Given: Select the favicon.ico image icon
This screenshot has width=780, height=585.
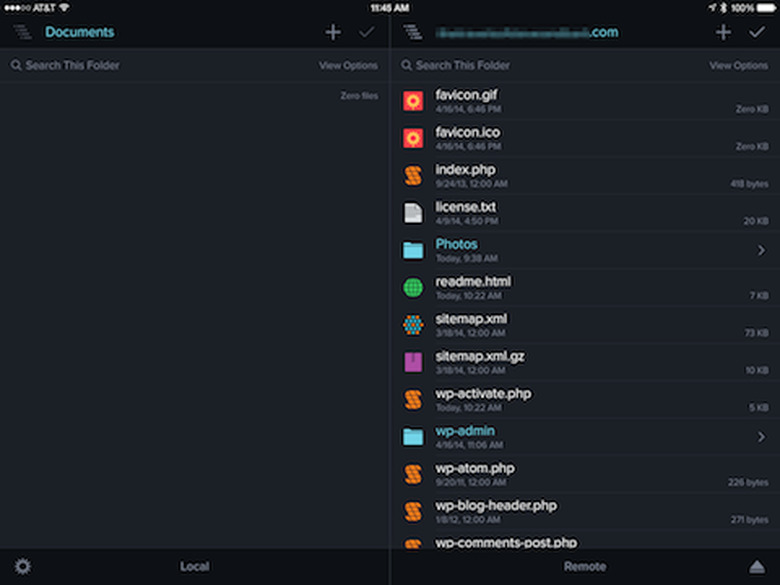Looking at the screenshot, I should (413, 138).
